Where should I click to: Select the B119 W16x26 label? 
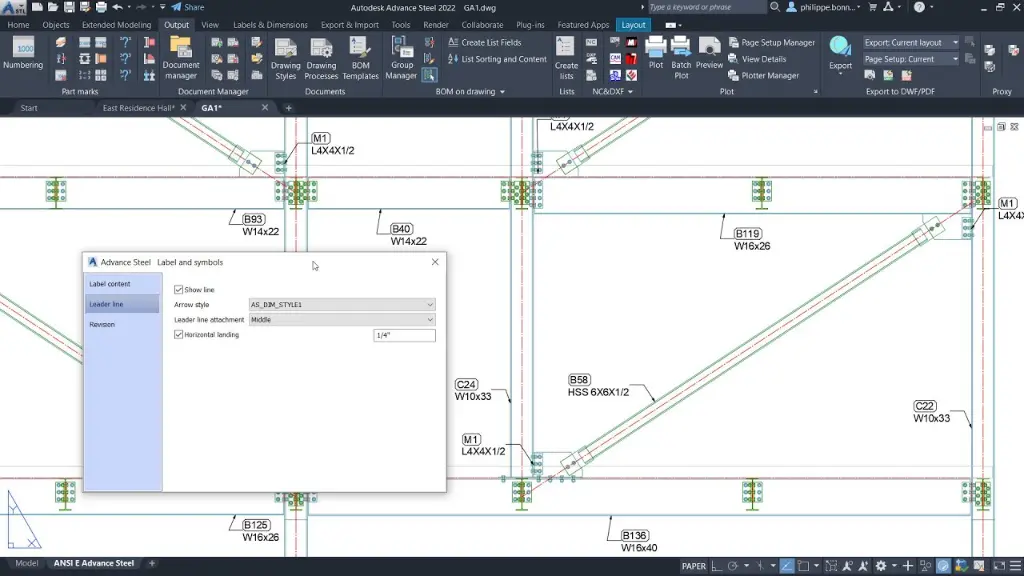[751, 240]
